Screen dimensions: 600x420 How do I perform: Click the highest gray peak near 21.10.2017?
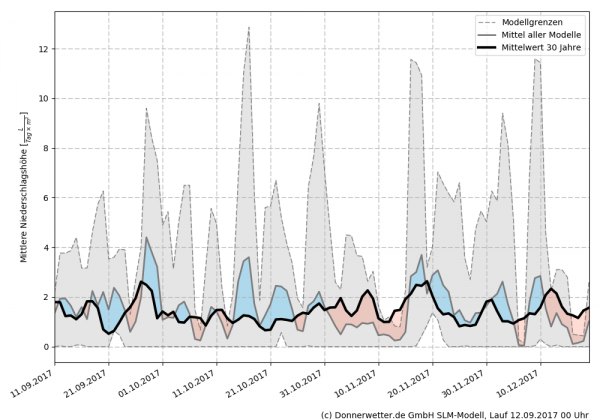(x=248, y=28)
